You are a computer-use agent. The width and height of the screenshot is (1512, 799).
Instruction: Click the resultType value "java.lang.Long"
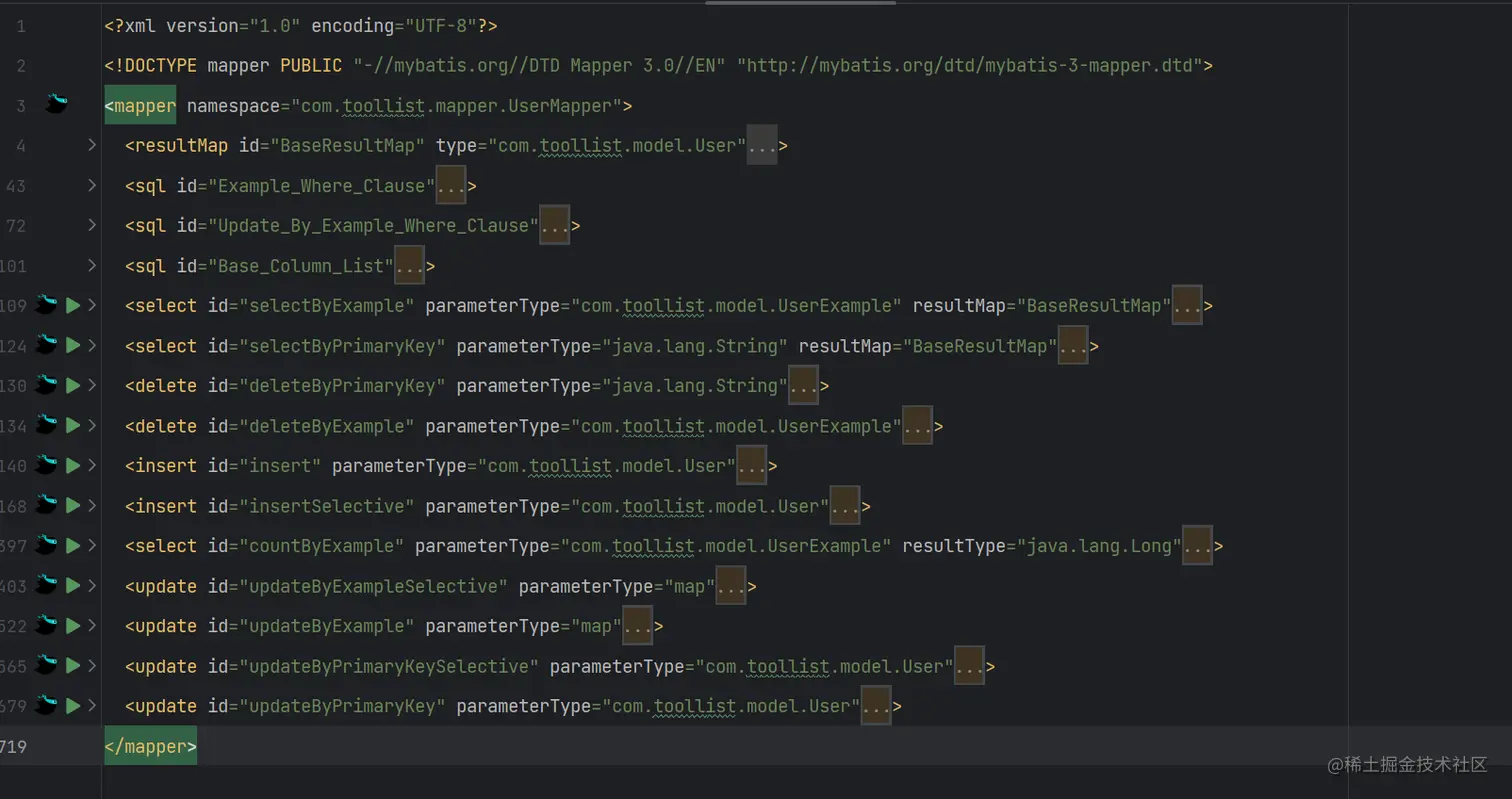point(1100,546)
